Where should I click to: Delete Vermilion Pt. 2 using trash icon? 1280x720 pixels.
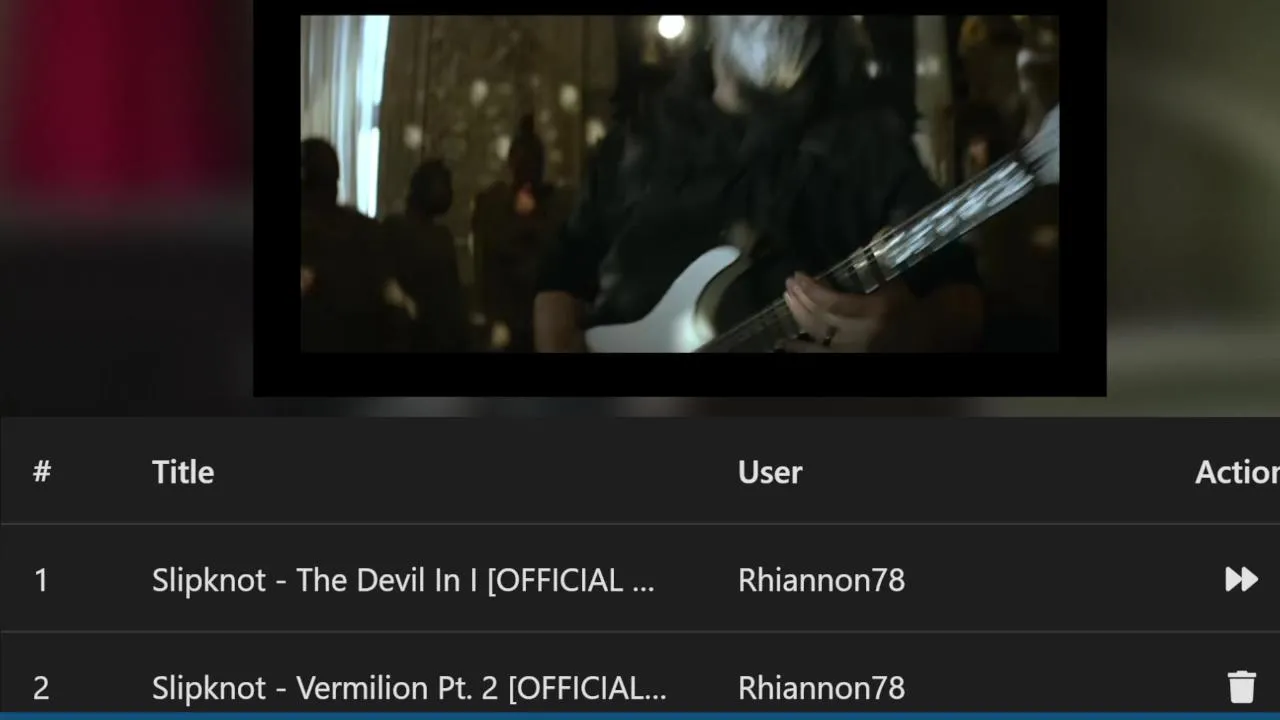click(x=1241, y=687)
